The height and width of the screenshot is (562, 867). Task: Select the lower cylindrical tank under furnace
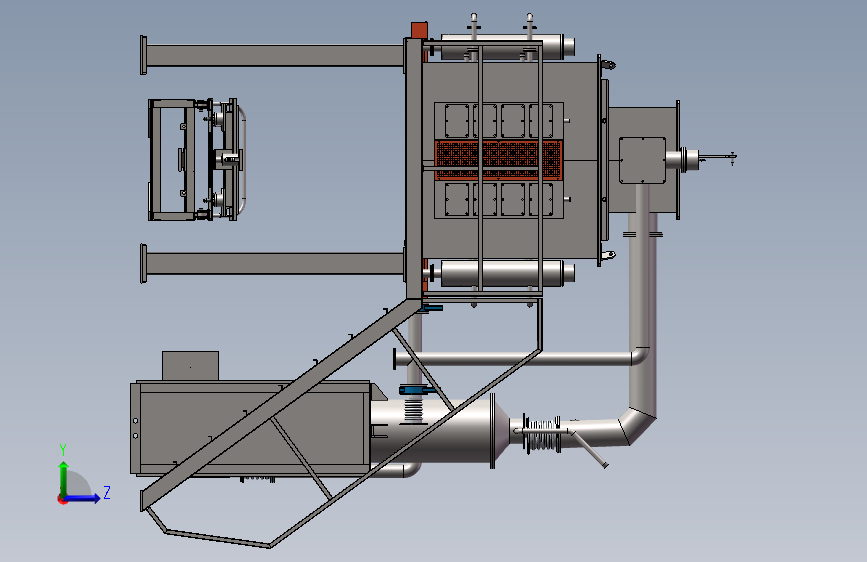pyautogui.click(x=502, y=273)
